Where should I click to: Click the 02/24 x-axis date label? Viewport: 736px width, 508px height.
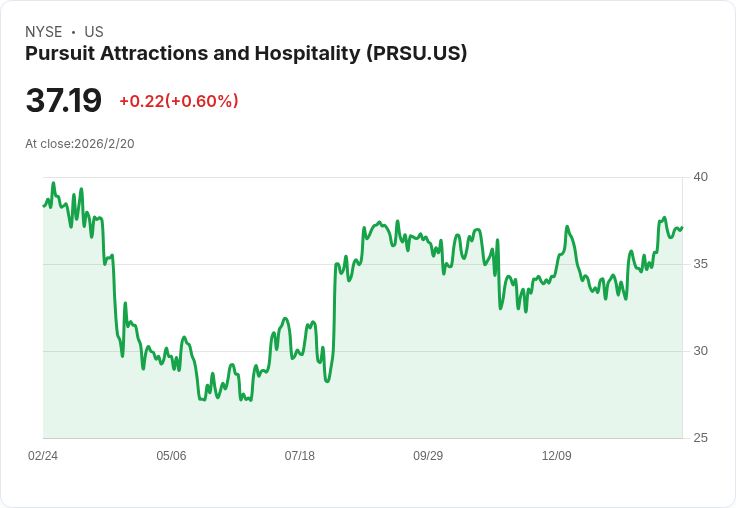[43, 455]
